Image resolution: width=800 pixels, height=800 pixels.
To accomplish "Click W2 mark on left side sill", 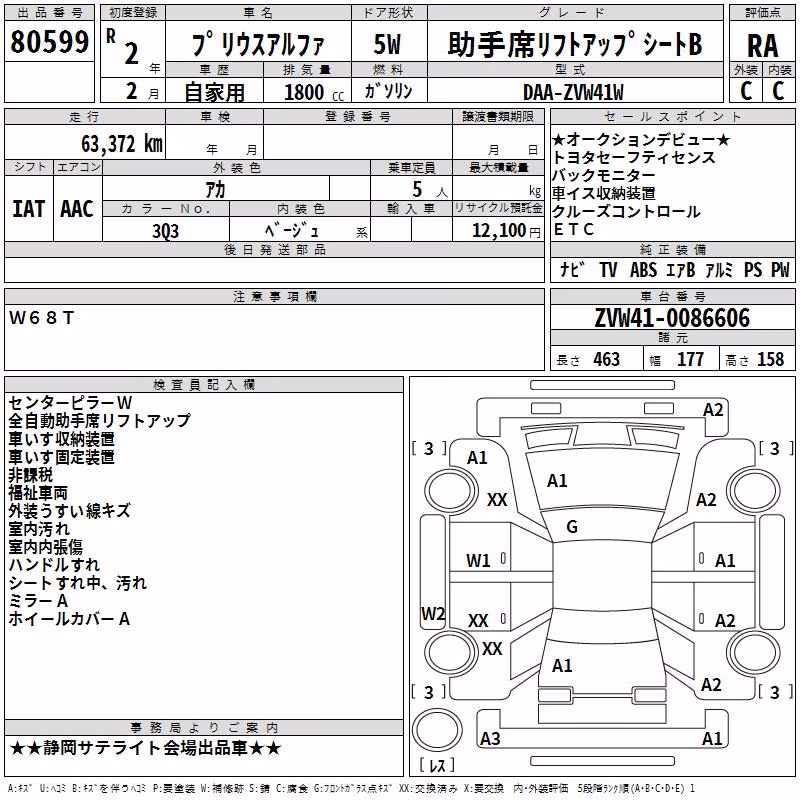I will [x=433, y=613].
